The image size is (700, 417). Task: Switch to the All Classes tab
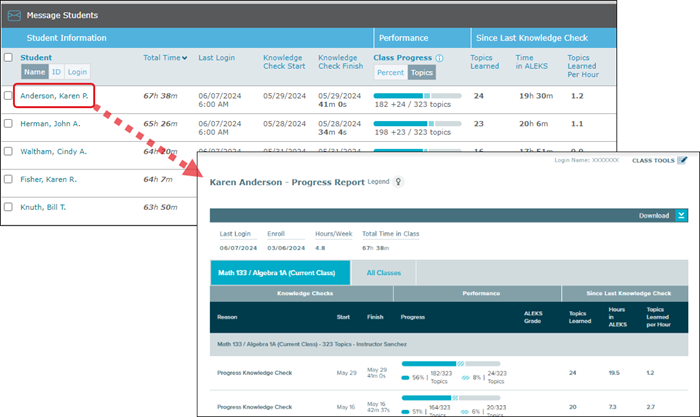coord(385,272)
